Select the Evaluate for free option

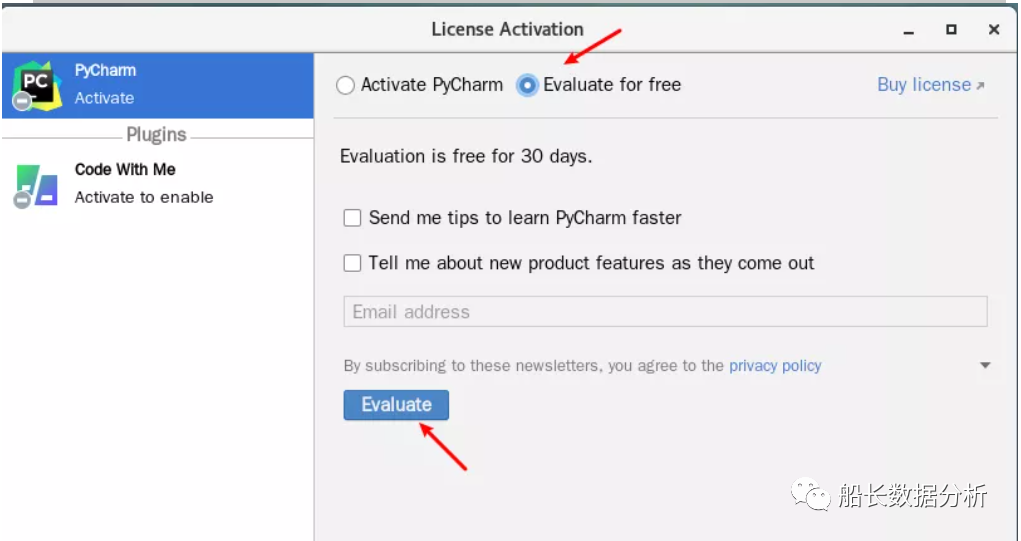(x=527, y=85)
